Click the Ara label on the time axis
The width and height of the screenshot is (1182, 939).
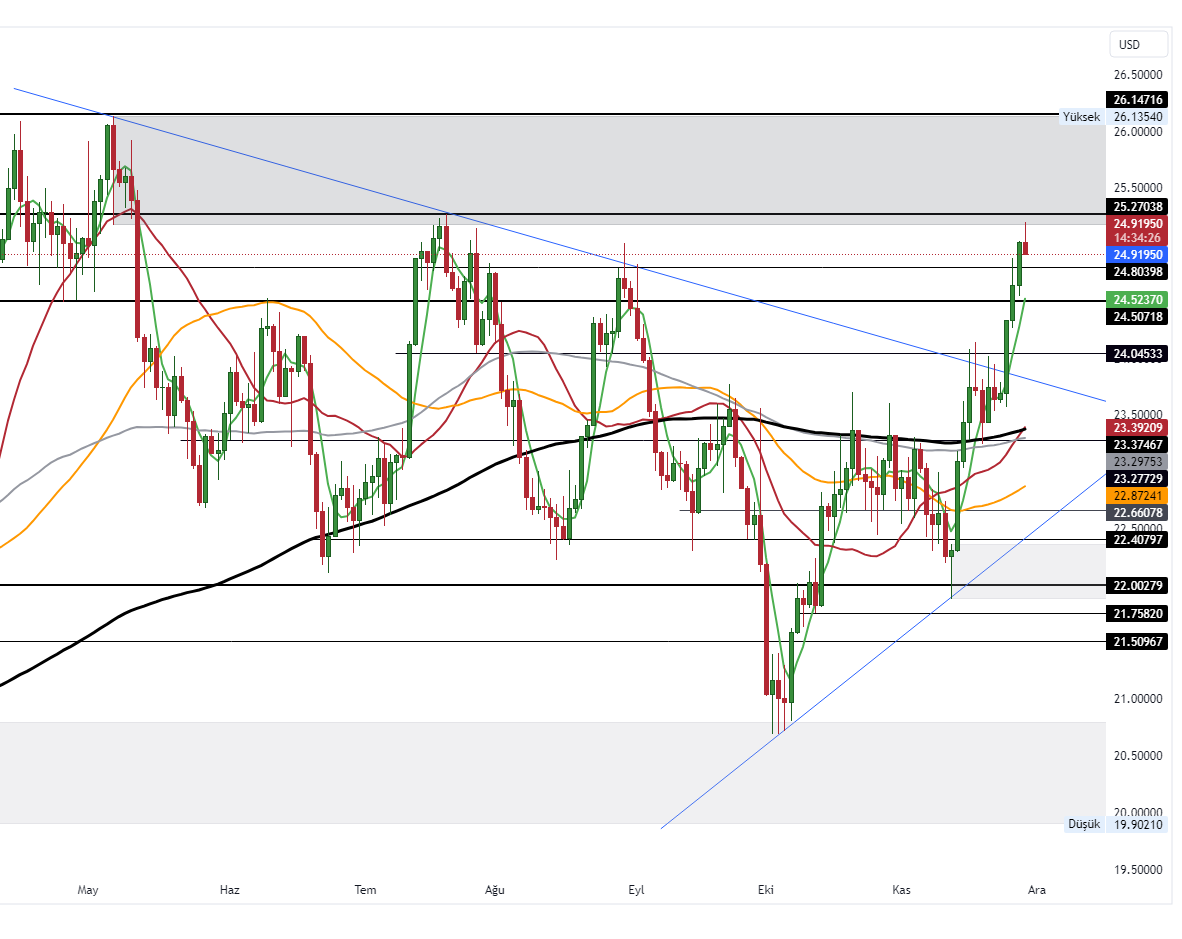coord(1037,889)
